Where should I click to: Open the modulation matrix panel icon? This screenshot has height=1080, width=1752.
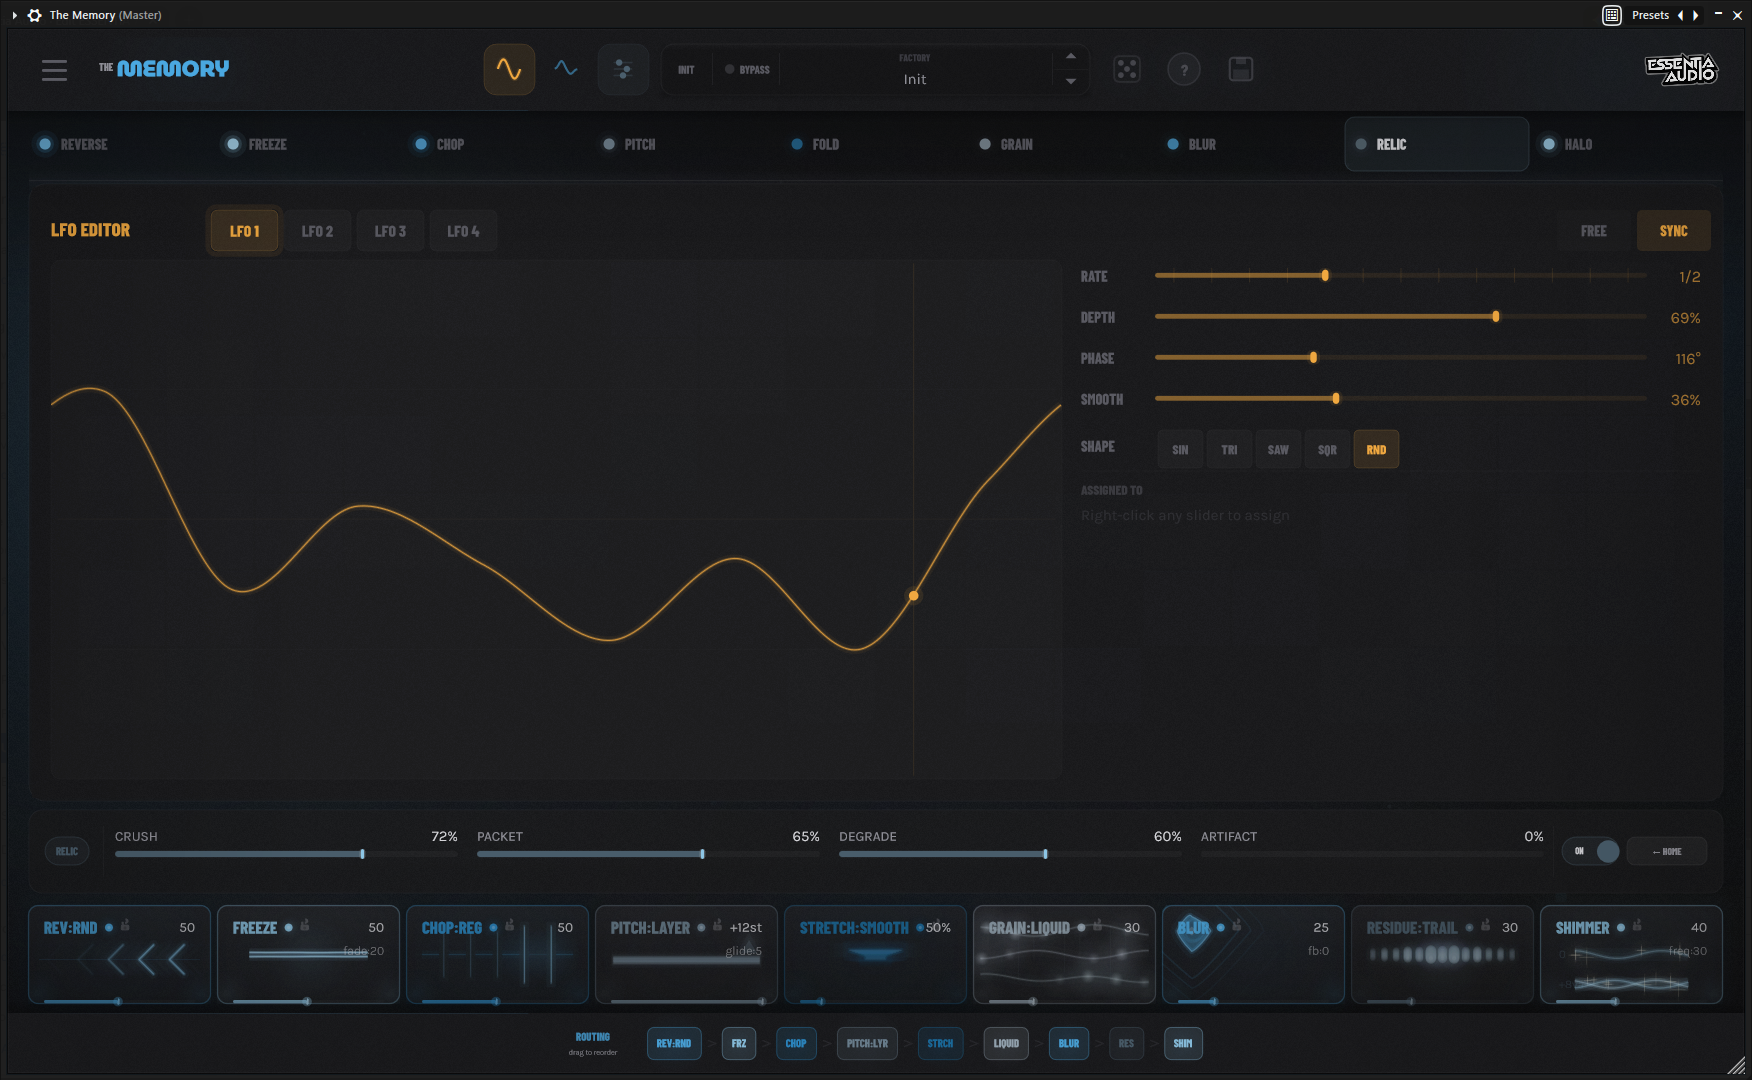pos(623,69)
